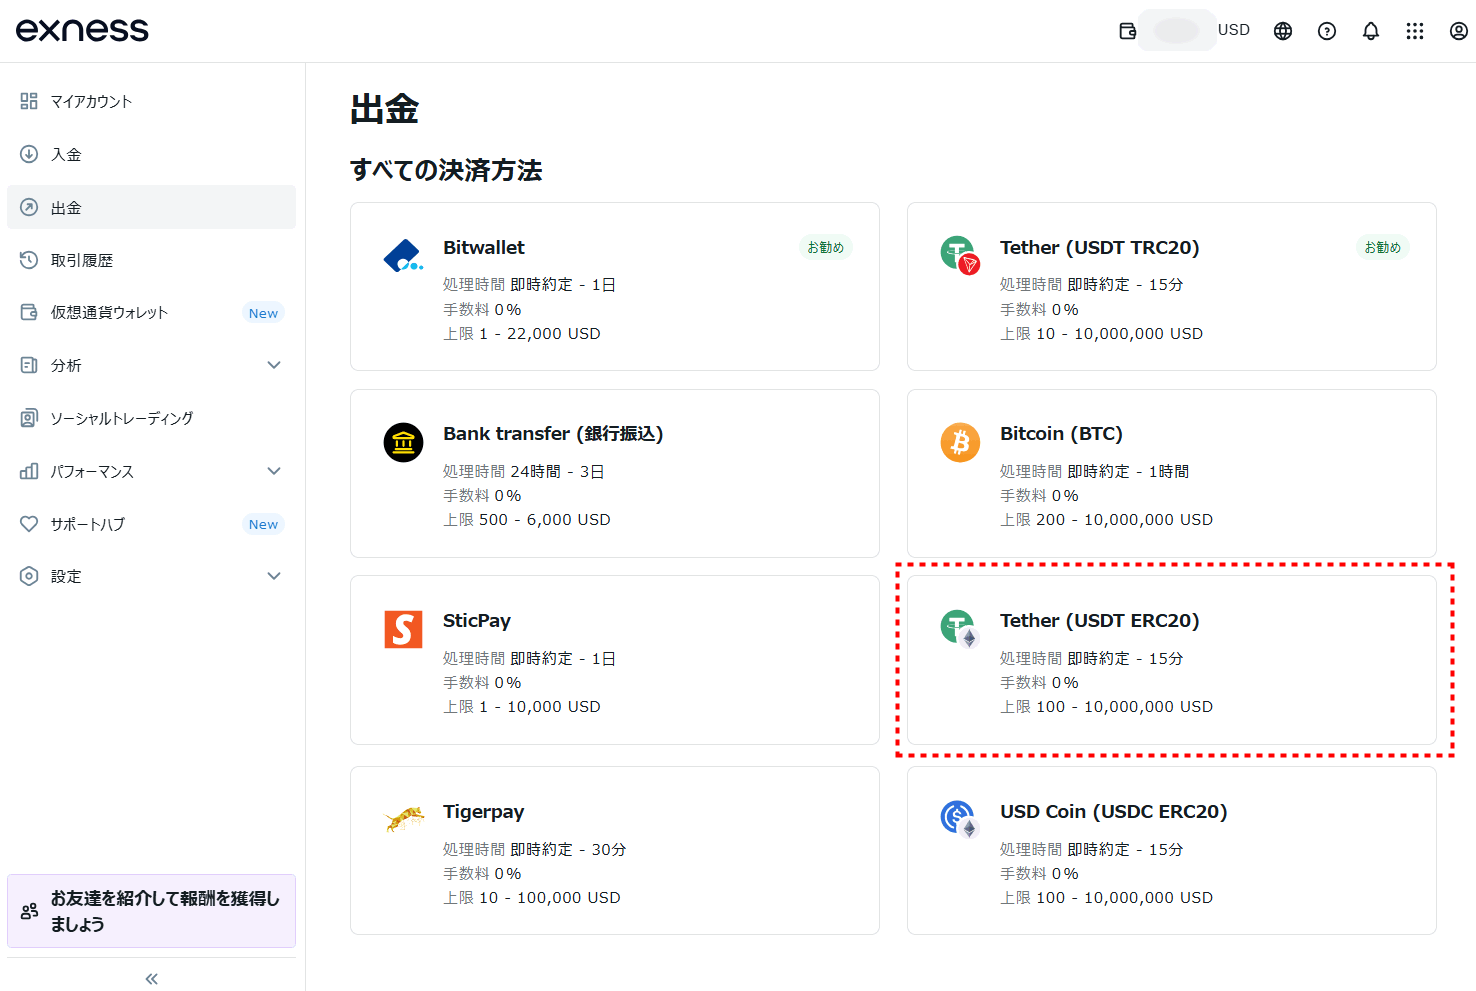The width and height of the screenshot is (1476, 991).
Task: Click the マイアカウント dashboard icon
Action: coord(29,101)
